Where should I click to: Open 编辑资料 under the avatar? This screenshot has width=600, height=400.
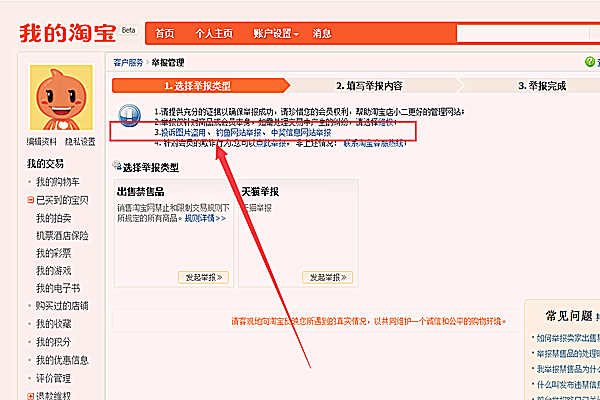tap(42, 142)
